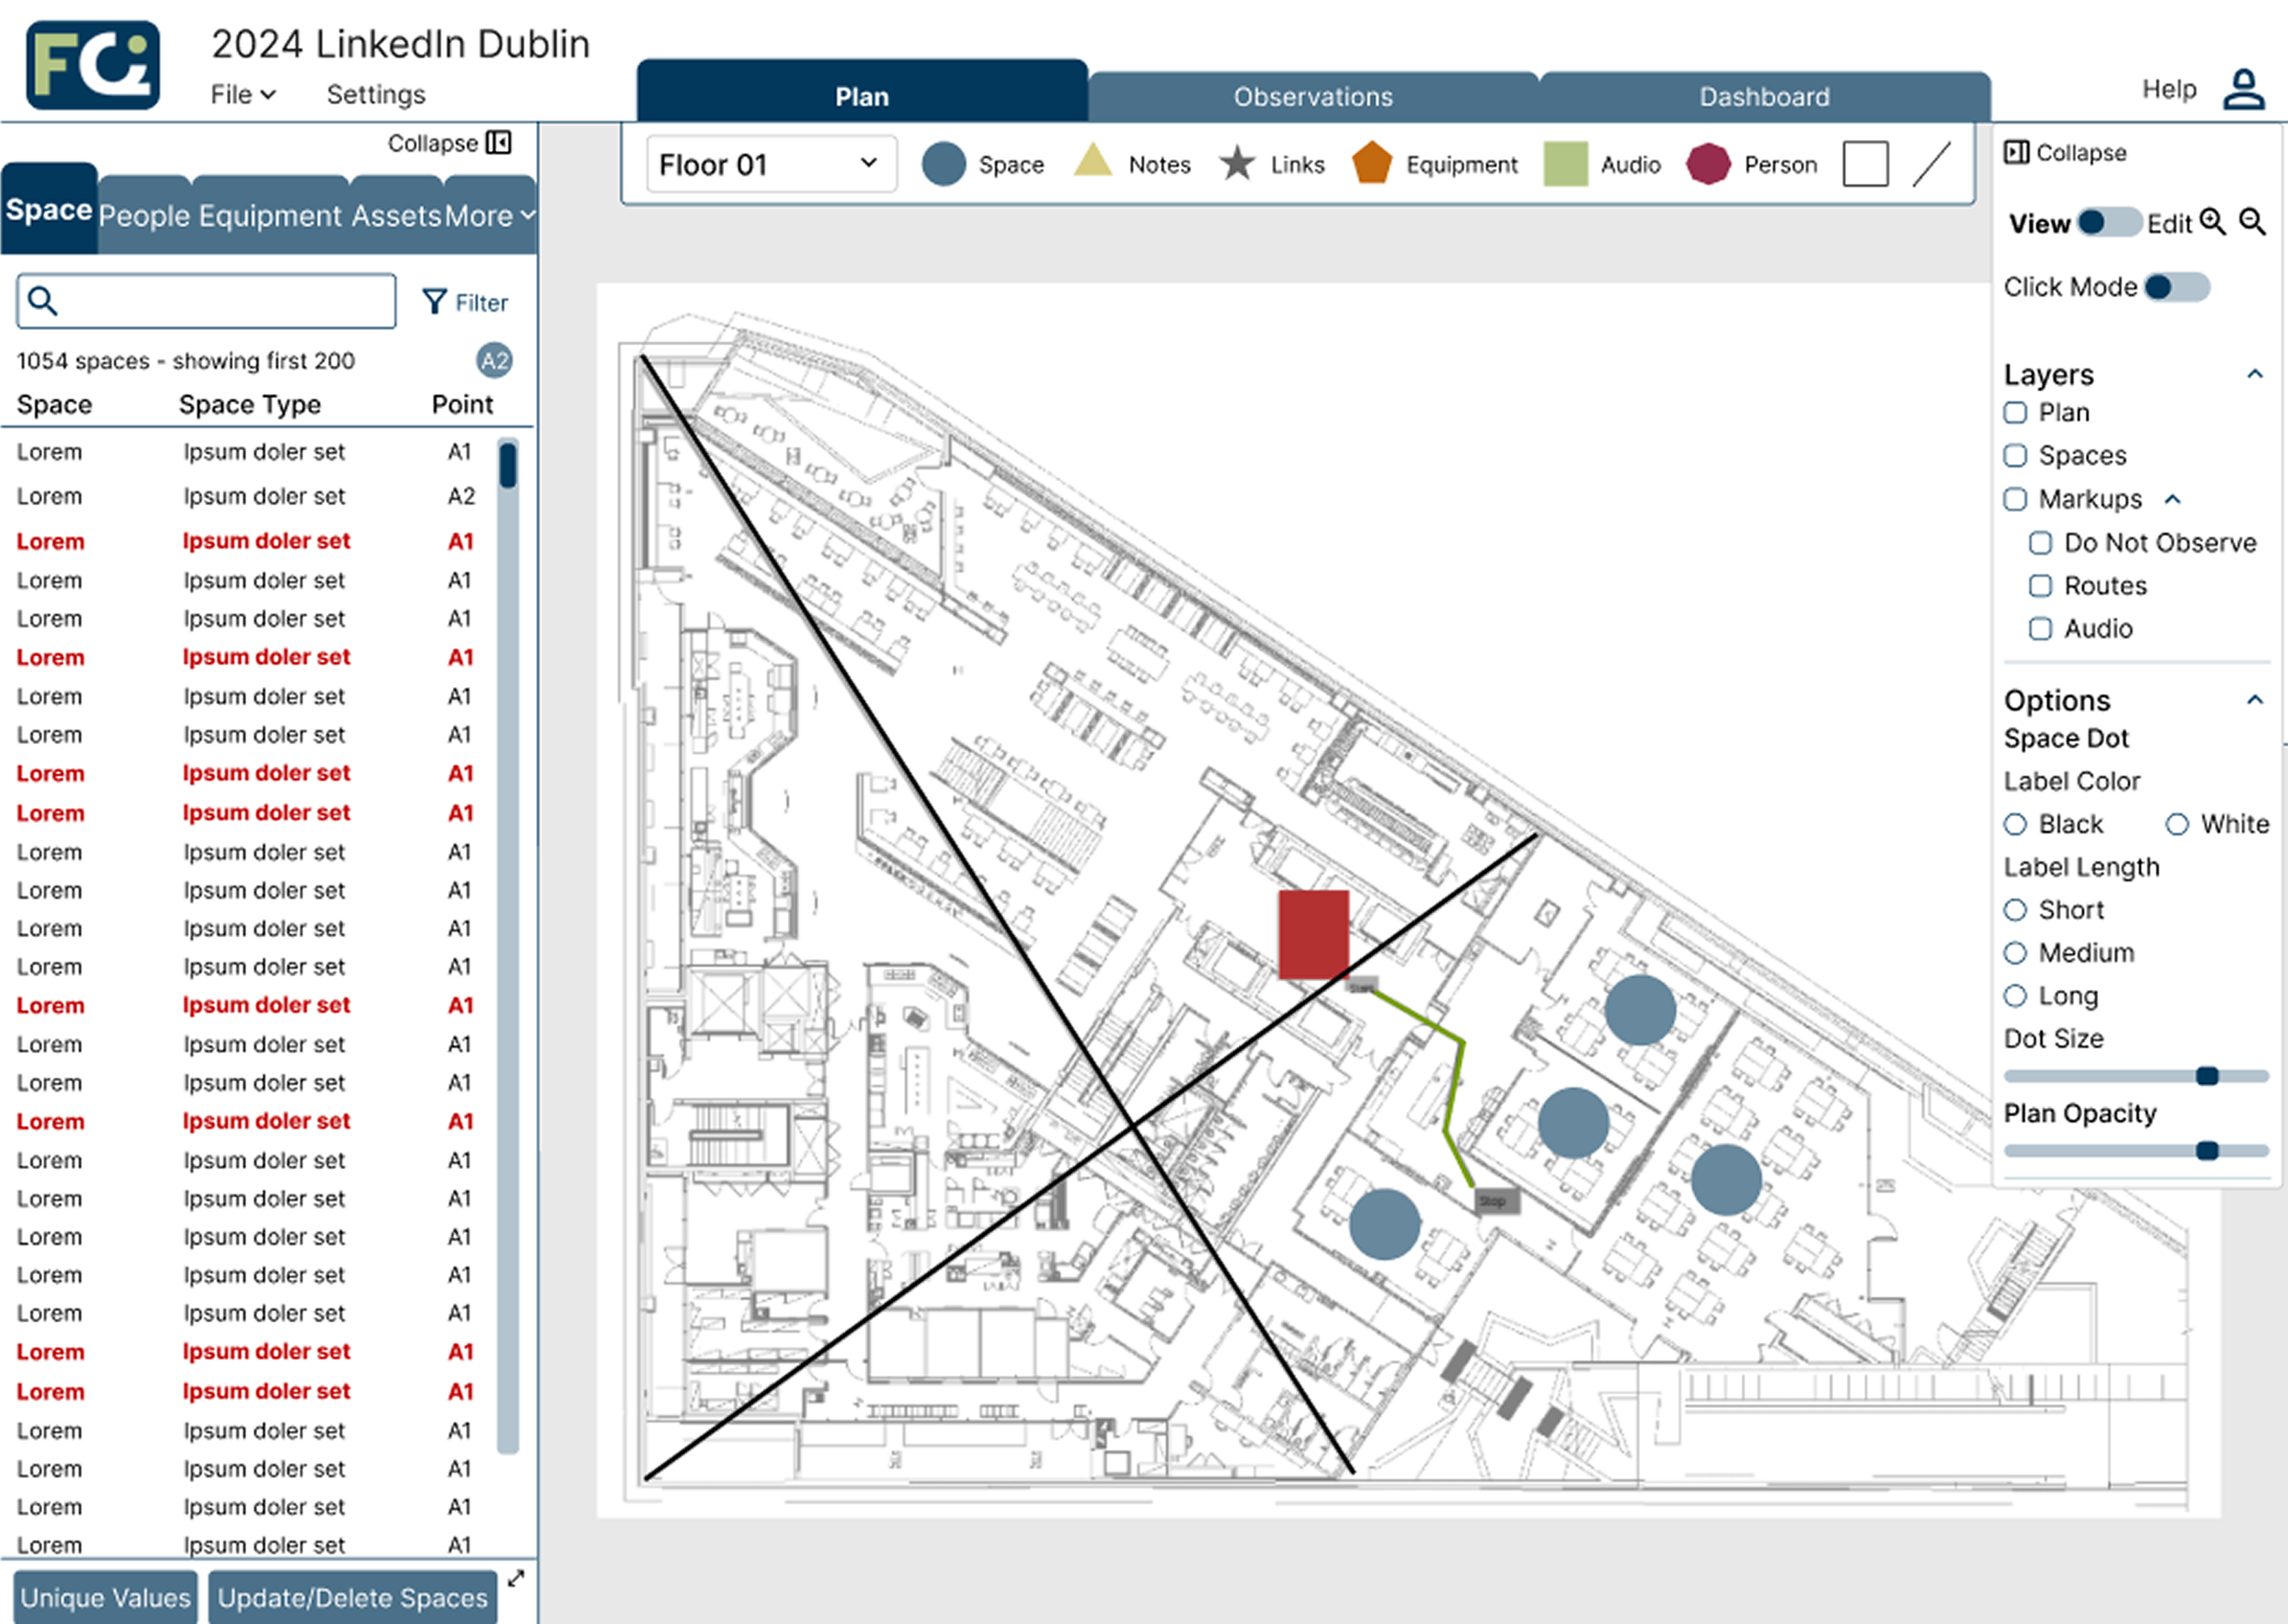The image size is (2288, 1624).
Task: Select the Person hexagon marker tool
Action: (x=1708, y=164)
